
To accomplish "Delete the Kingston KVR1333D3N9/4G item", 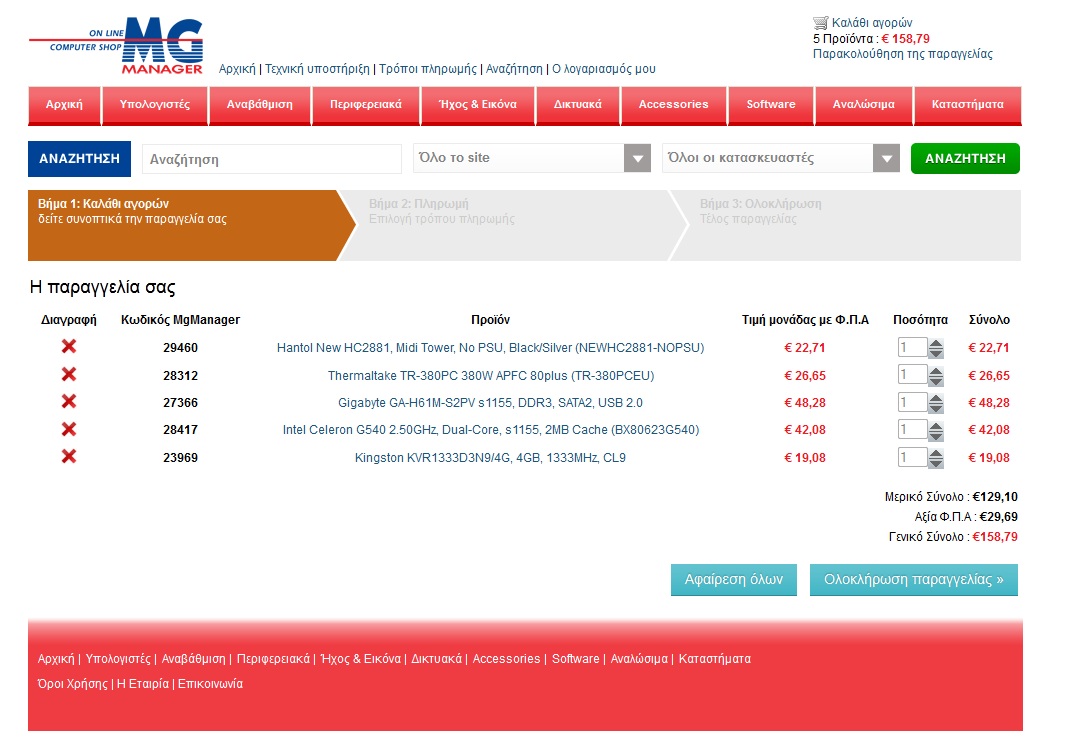I will point(69,456).
